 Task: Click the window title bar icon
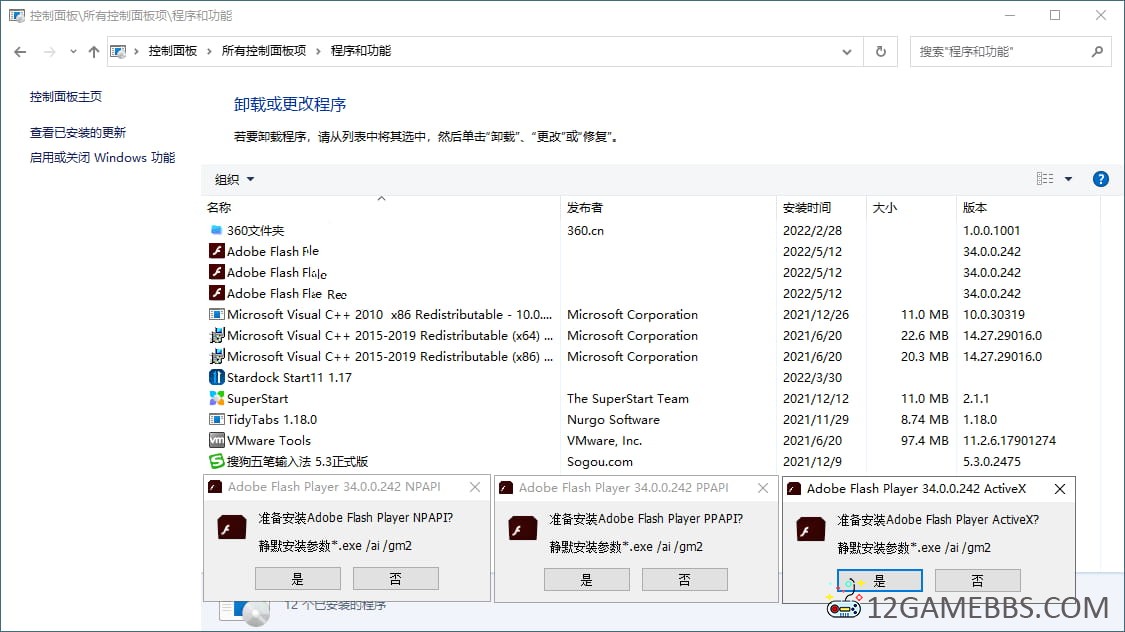point(17,15)
